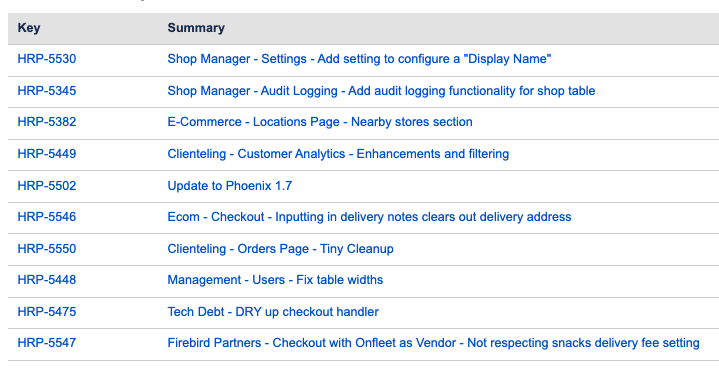Open issue key HRP-5382
719x372 pixels.
(47, 122)
